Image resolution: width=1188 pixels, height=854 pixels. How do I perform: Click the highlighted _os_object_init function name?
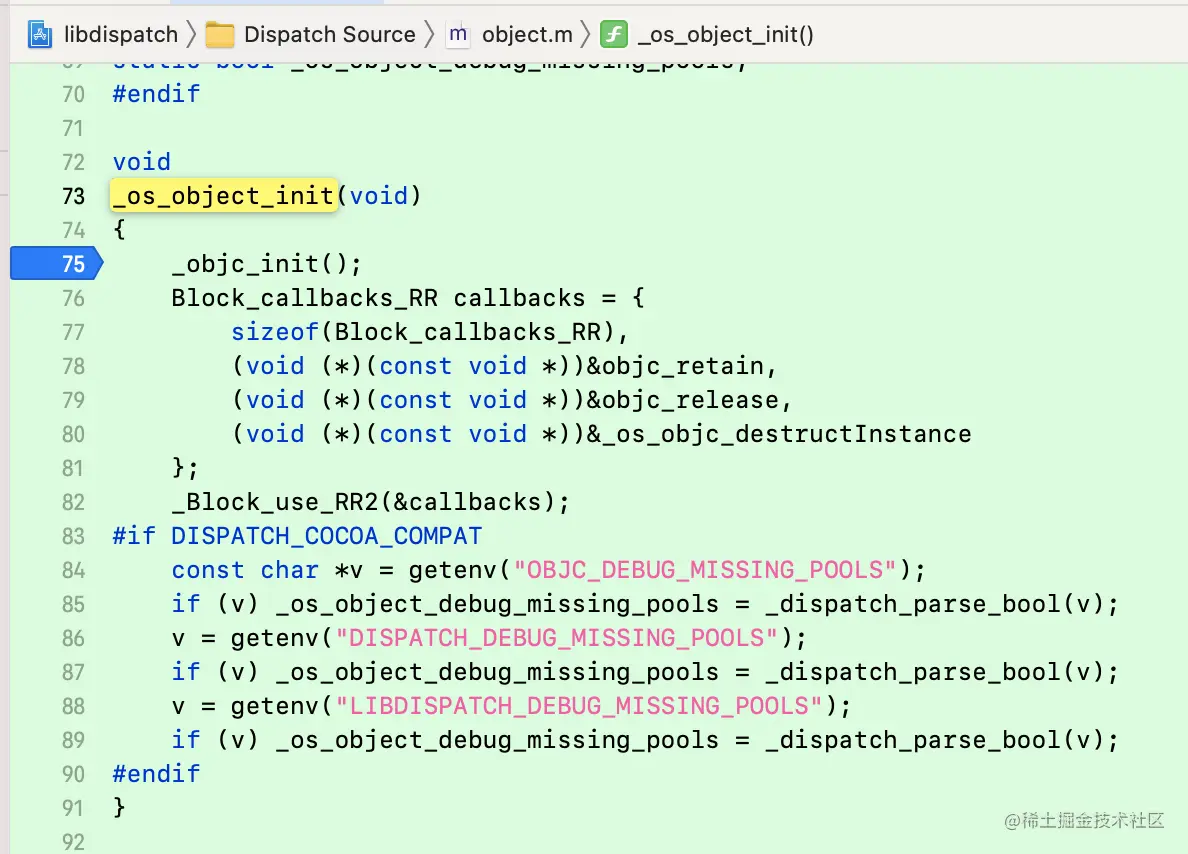tap(222, 196)
